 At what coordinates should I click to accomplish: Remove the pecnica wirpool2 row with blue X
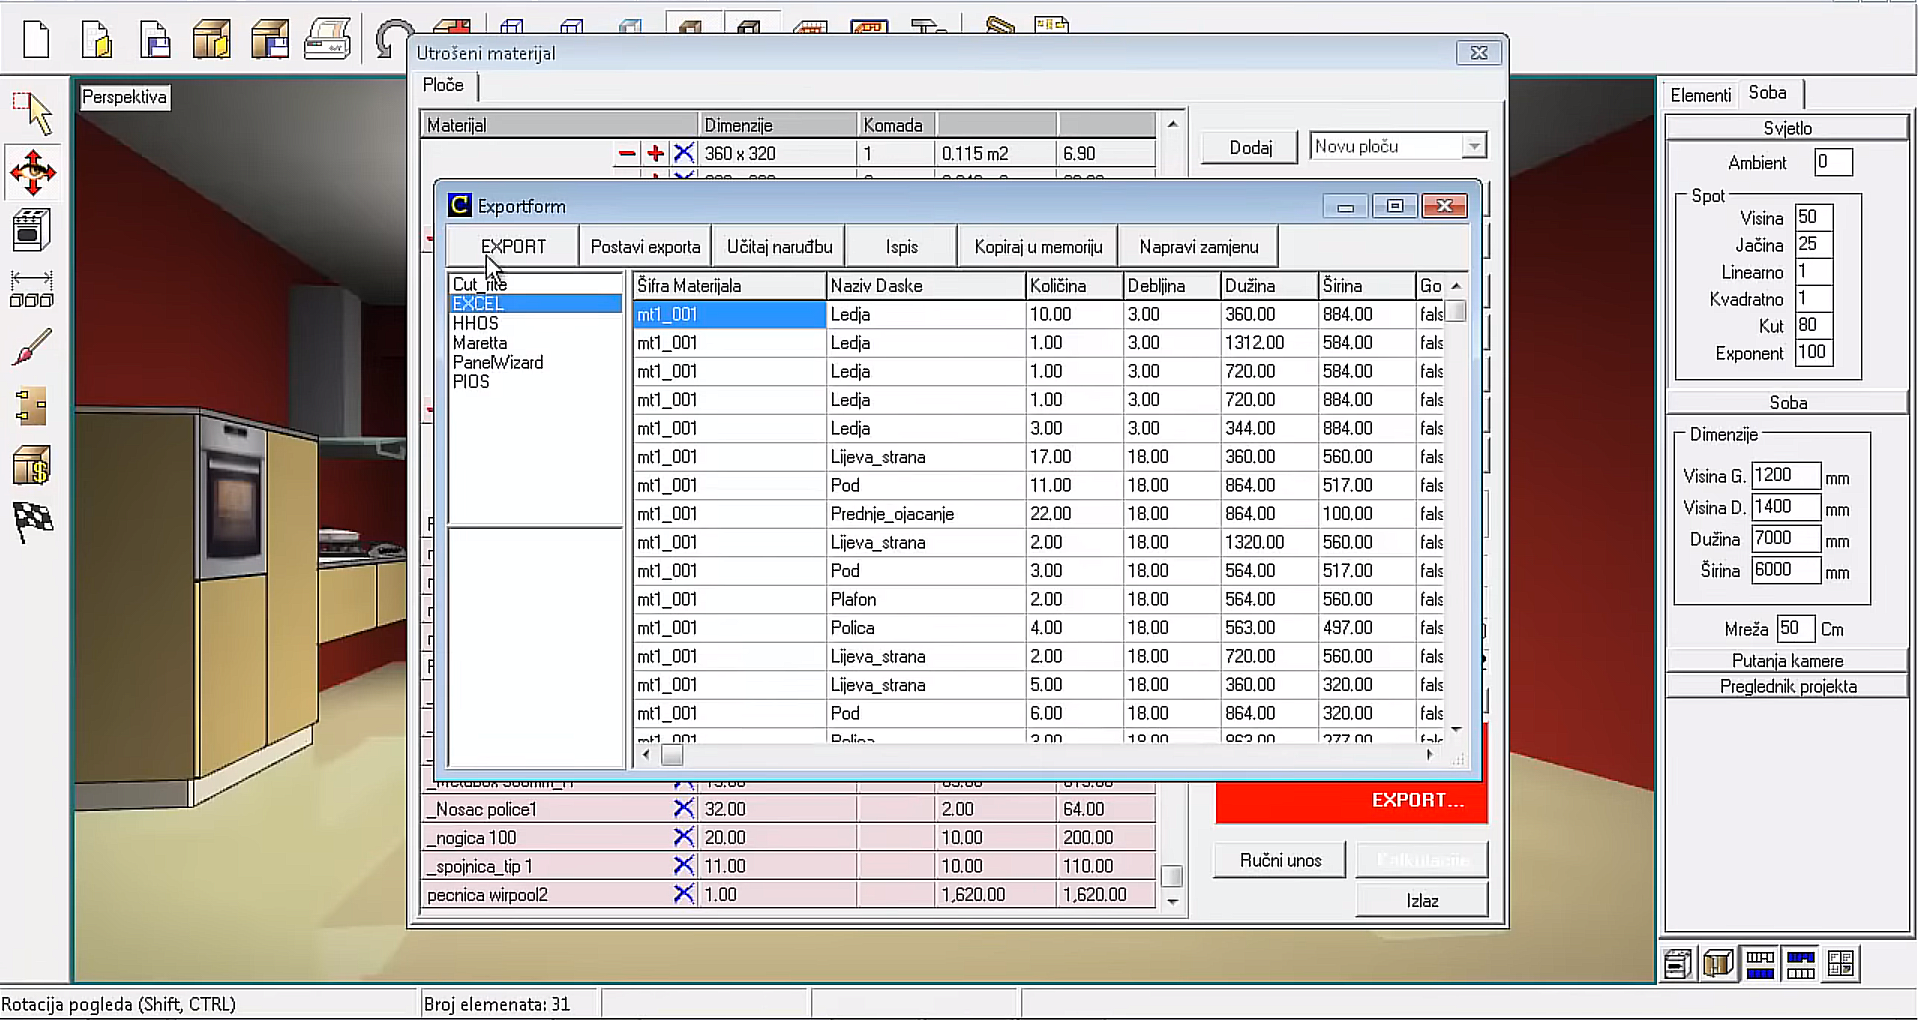[x=684, y=894]
